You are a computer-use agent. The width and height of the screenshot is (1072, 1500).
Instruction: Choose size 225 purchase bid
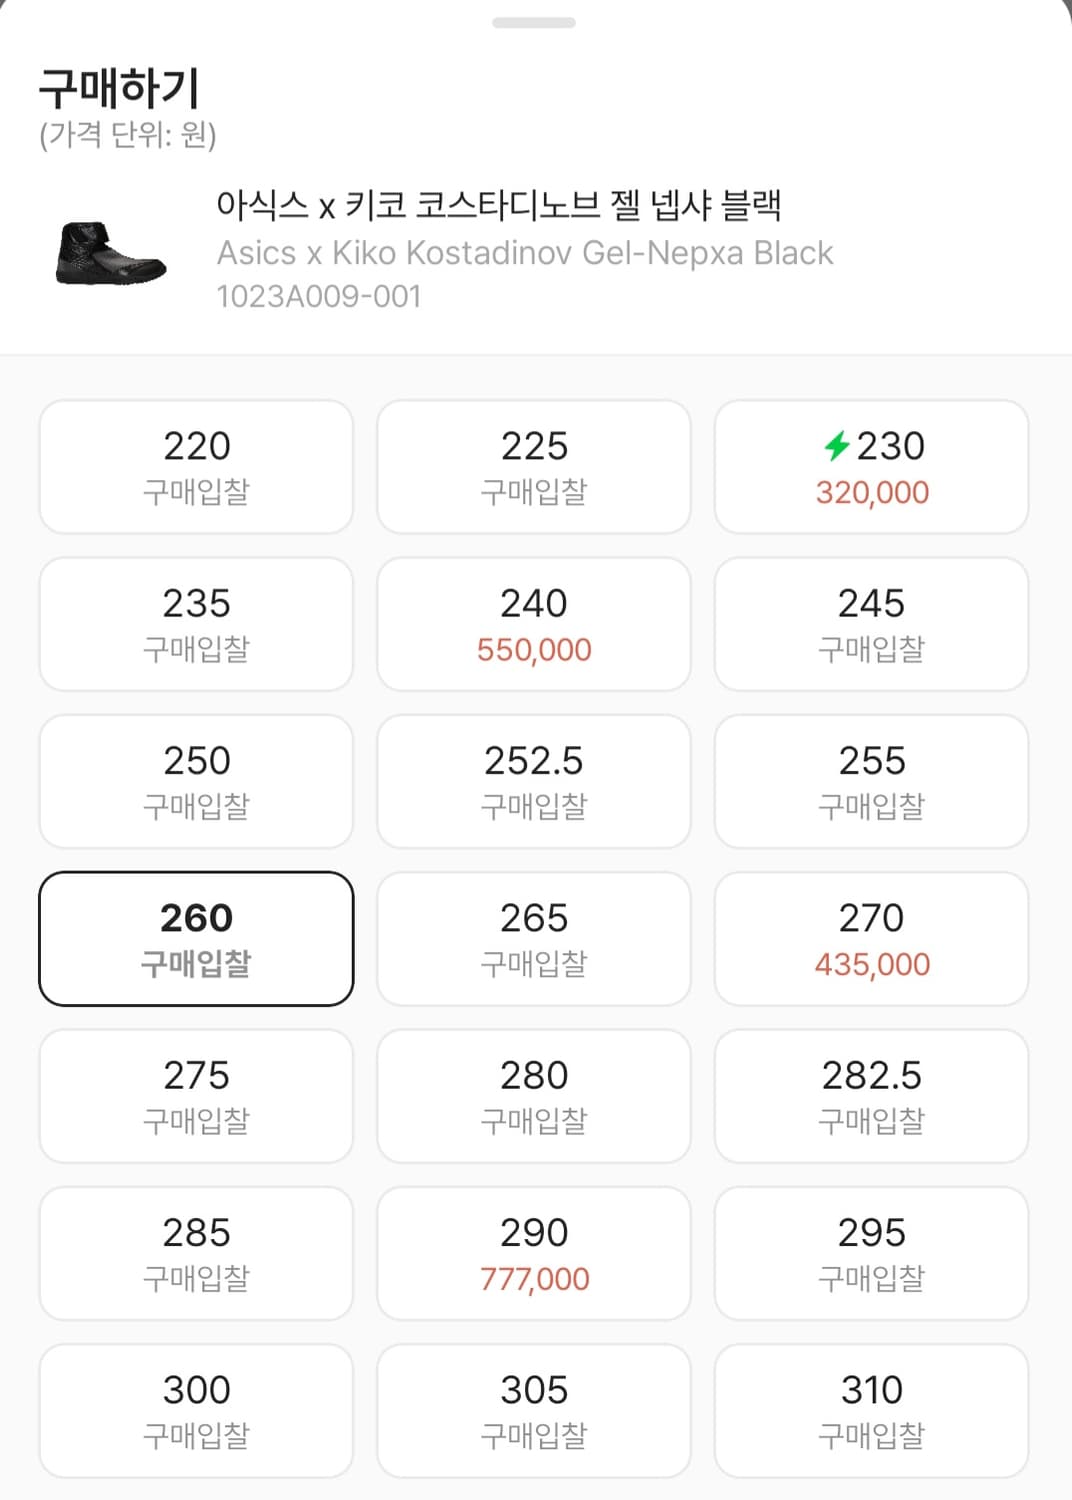point(534,467)
